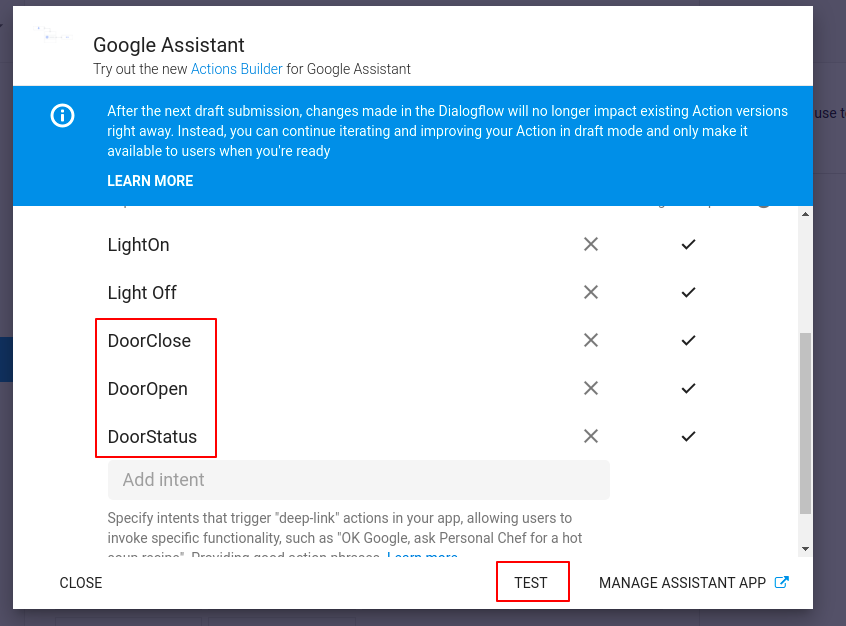Screen dimensions: 846x626
Task: Select the DoorOpen intent name
Action: (148, 389)
